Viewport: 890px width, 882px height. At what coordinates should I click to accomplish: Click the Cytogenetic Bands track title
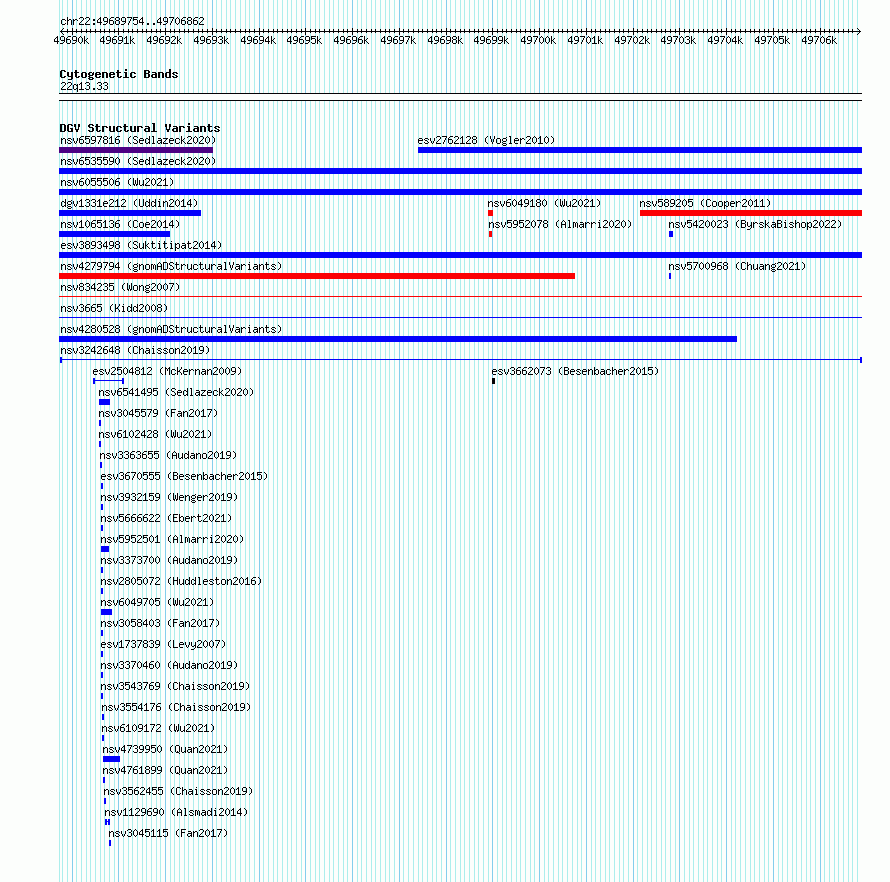pos(119,74)
